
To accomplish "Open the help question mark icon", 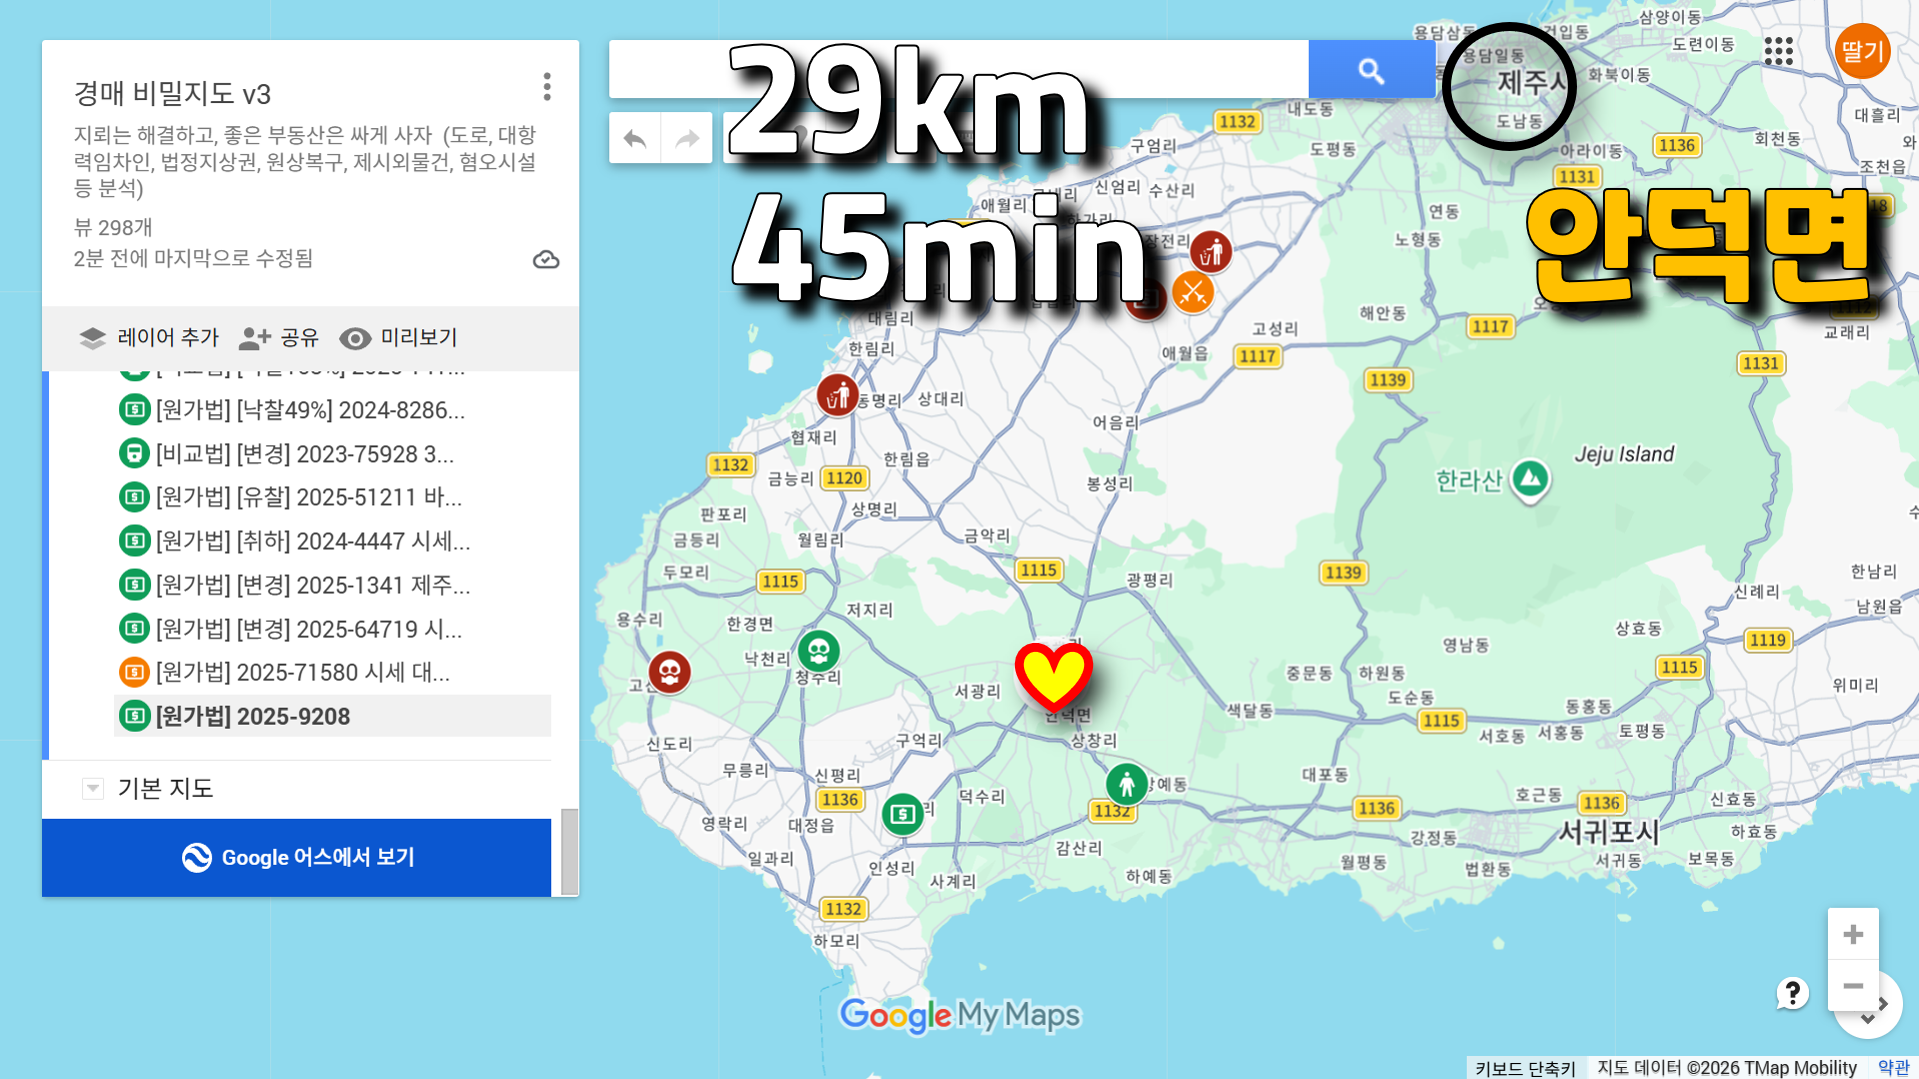I will (1792, 993).
